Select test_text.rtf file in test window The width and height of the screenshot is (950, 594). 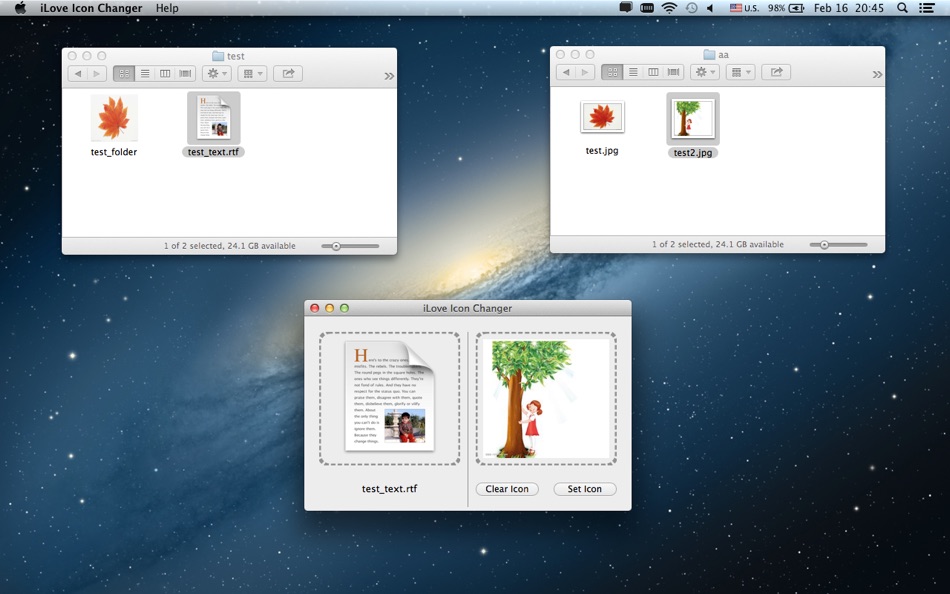point(213,125)
